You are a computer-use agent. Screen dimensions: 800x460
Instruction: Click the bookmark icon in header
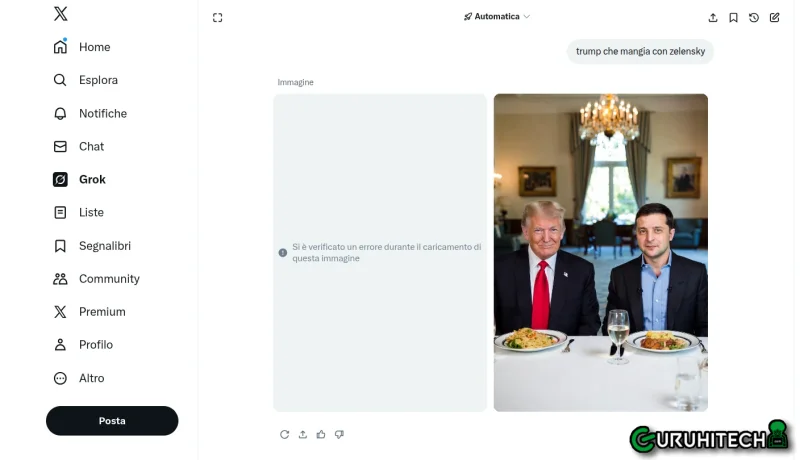733,17
